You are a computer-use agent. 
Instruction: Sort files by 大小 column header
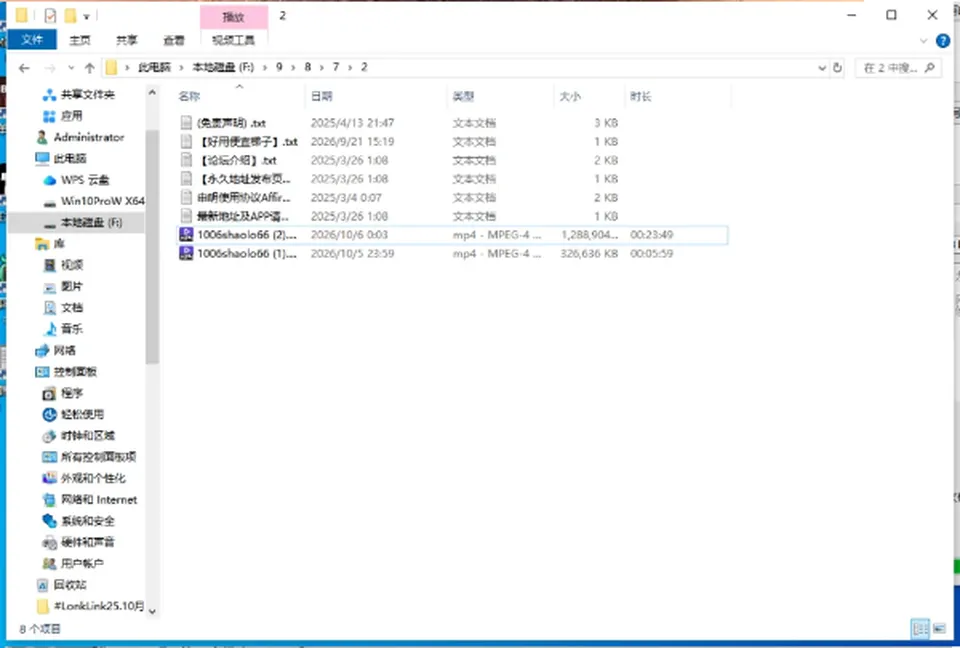(570, 96)
